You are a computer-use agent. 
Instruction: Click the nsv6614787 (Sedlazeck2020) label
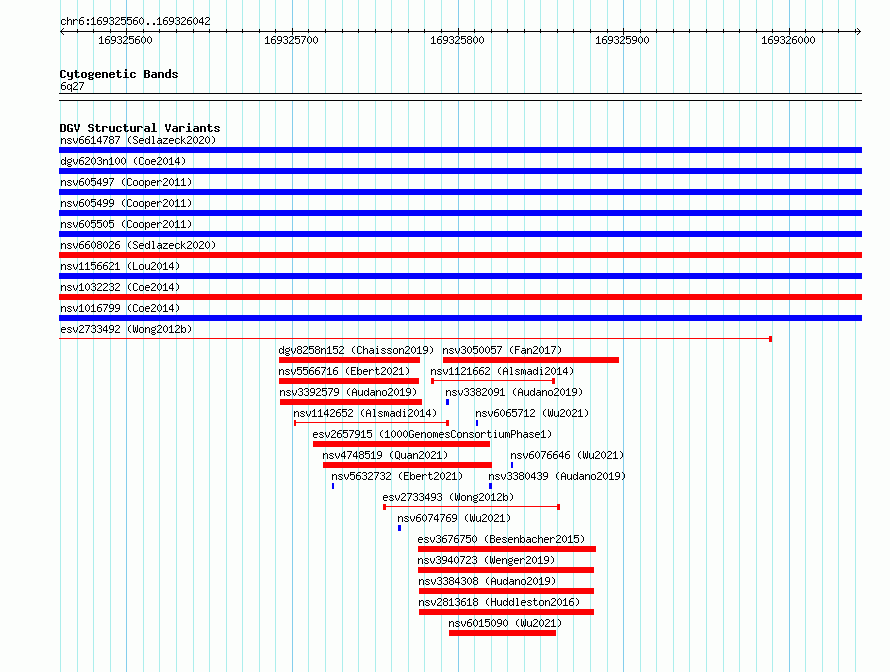click(x=138, y=140)
